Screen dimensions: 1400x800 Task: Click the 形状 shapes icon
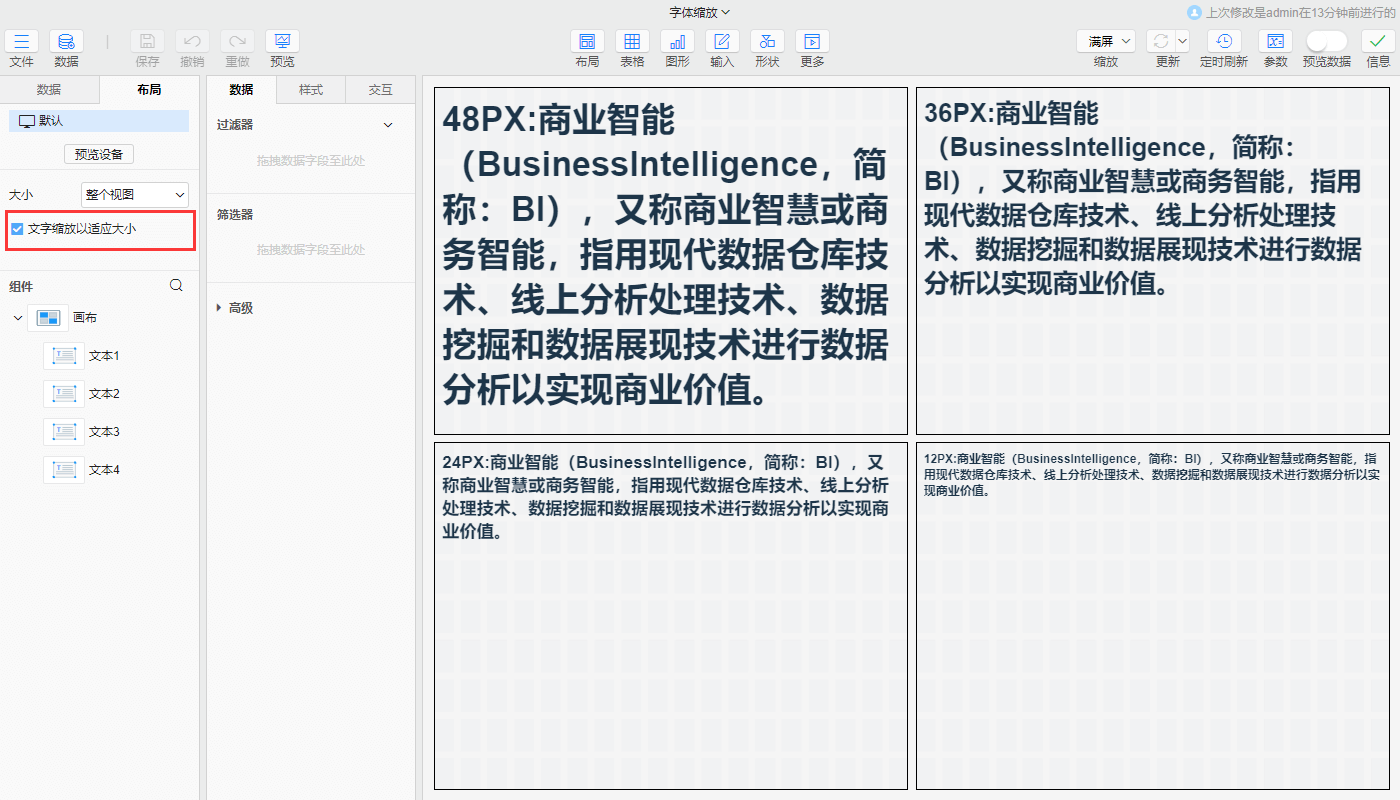pyautogui.click(x=767, y=41)
